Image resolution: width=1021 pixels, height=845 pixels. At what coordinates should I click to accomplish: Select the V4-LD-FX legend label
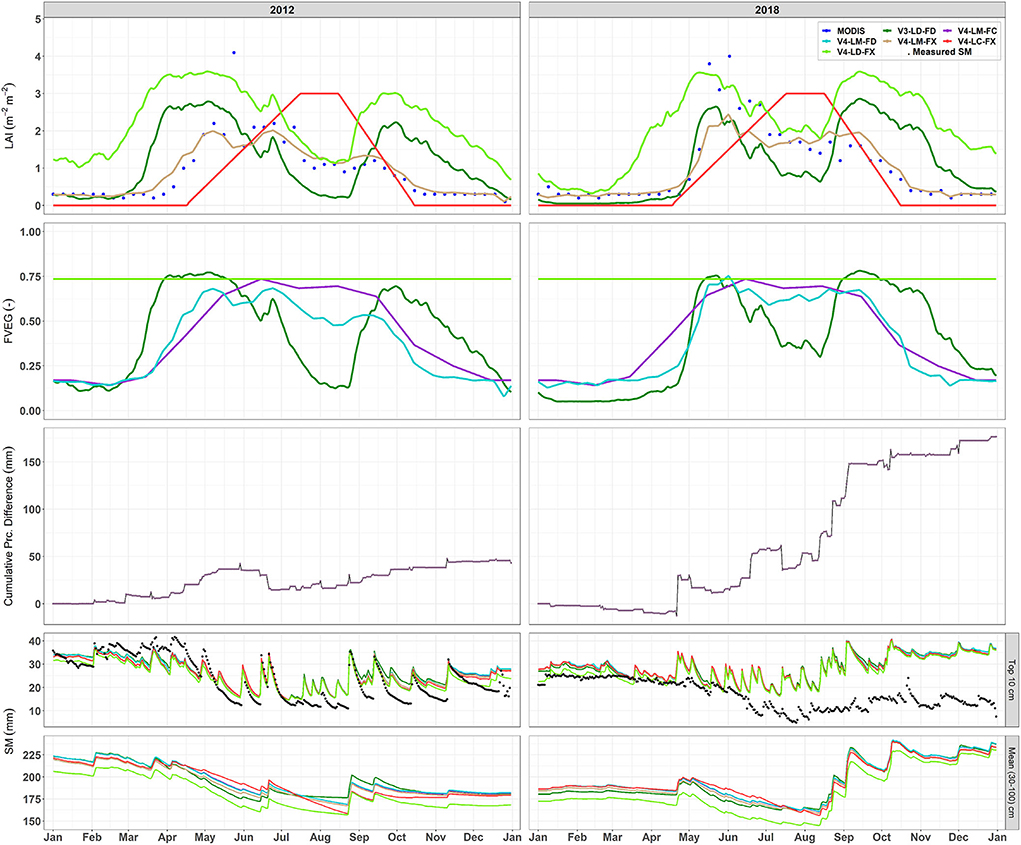click(x=856, y=52)
